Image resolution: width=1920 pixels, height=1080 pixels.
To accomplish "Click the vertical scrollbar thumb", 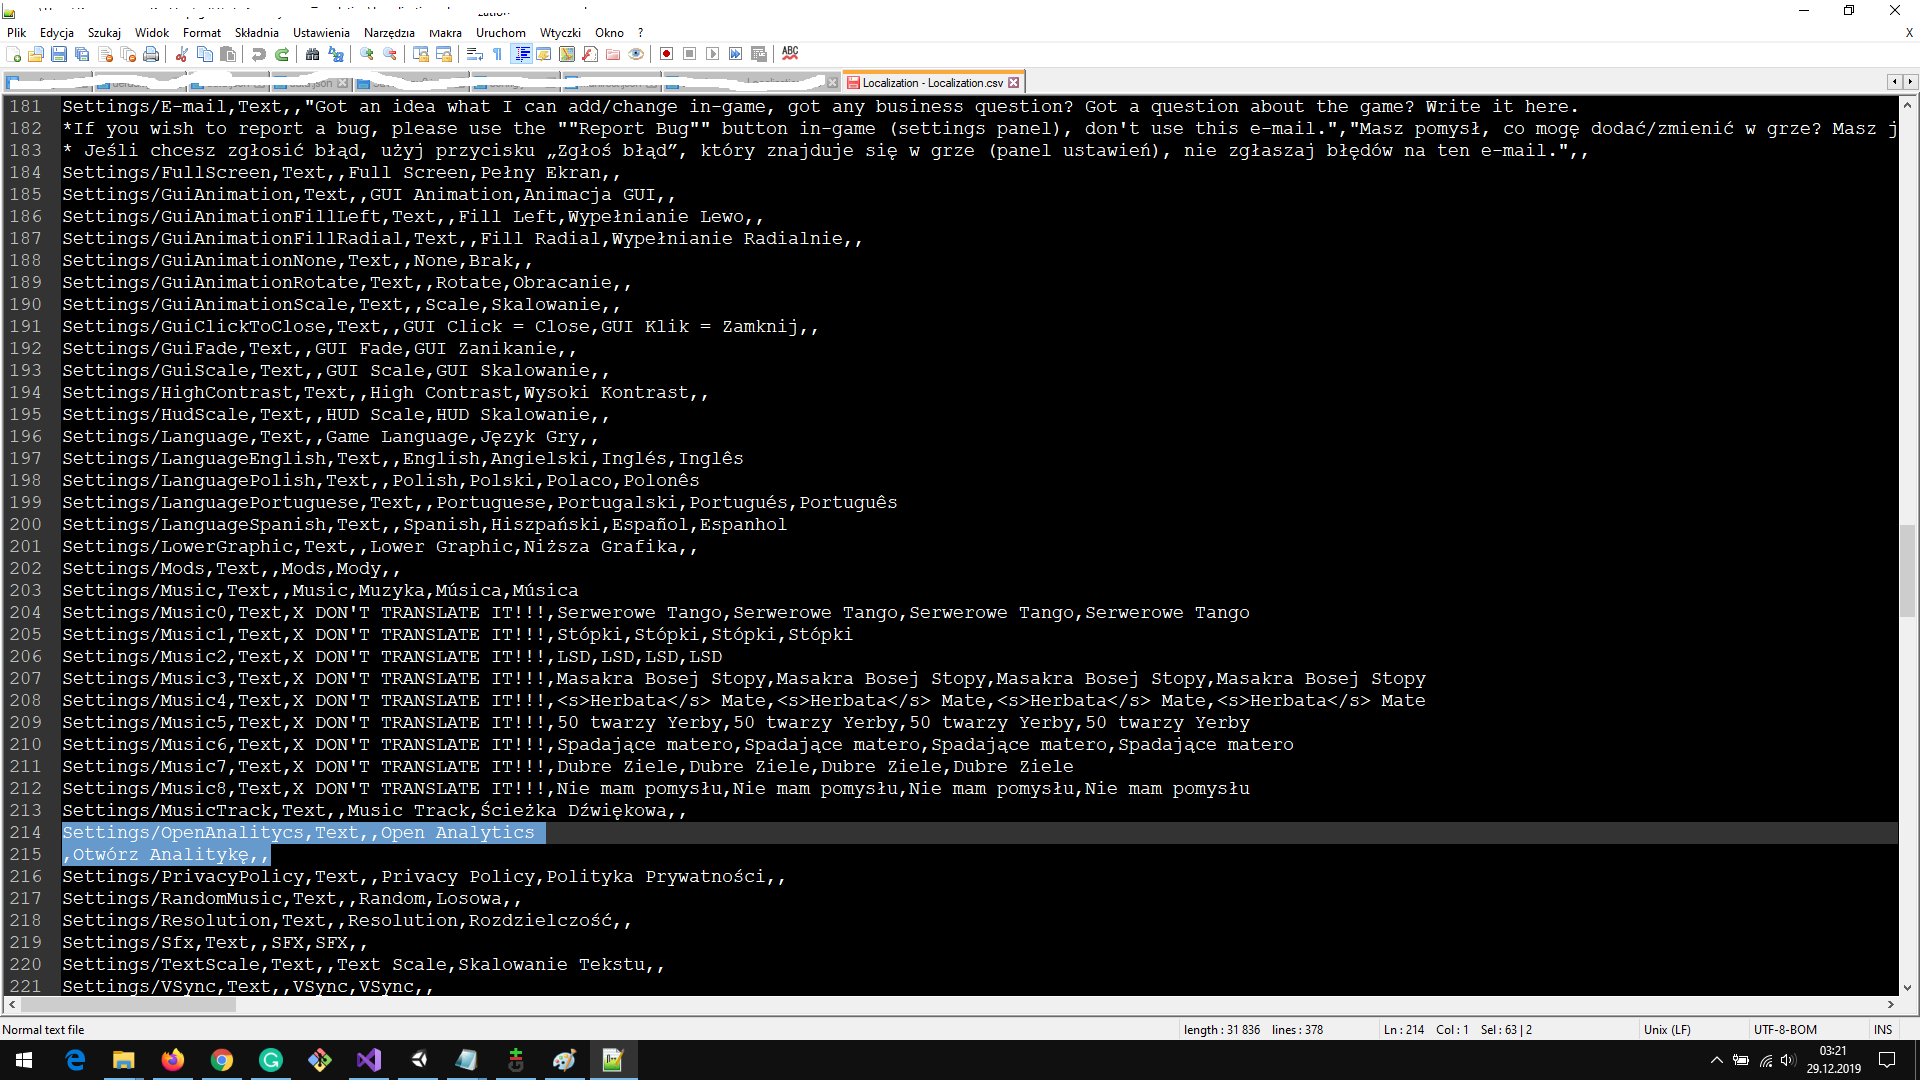I will [1908, 570].
